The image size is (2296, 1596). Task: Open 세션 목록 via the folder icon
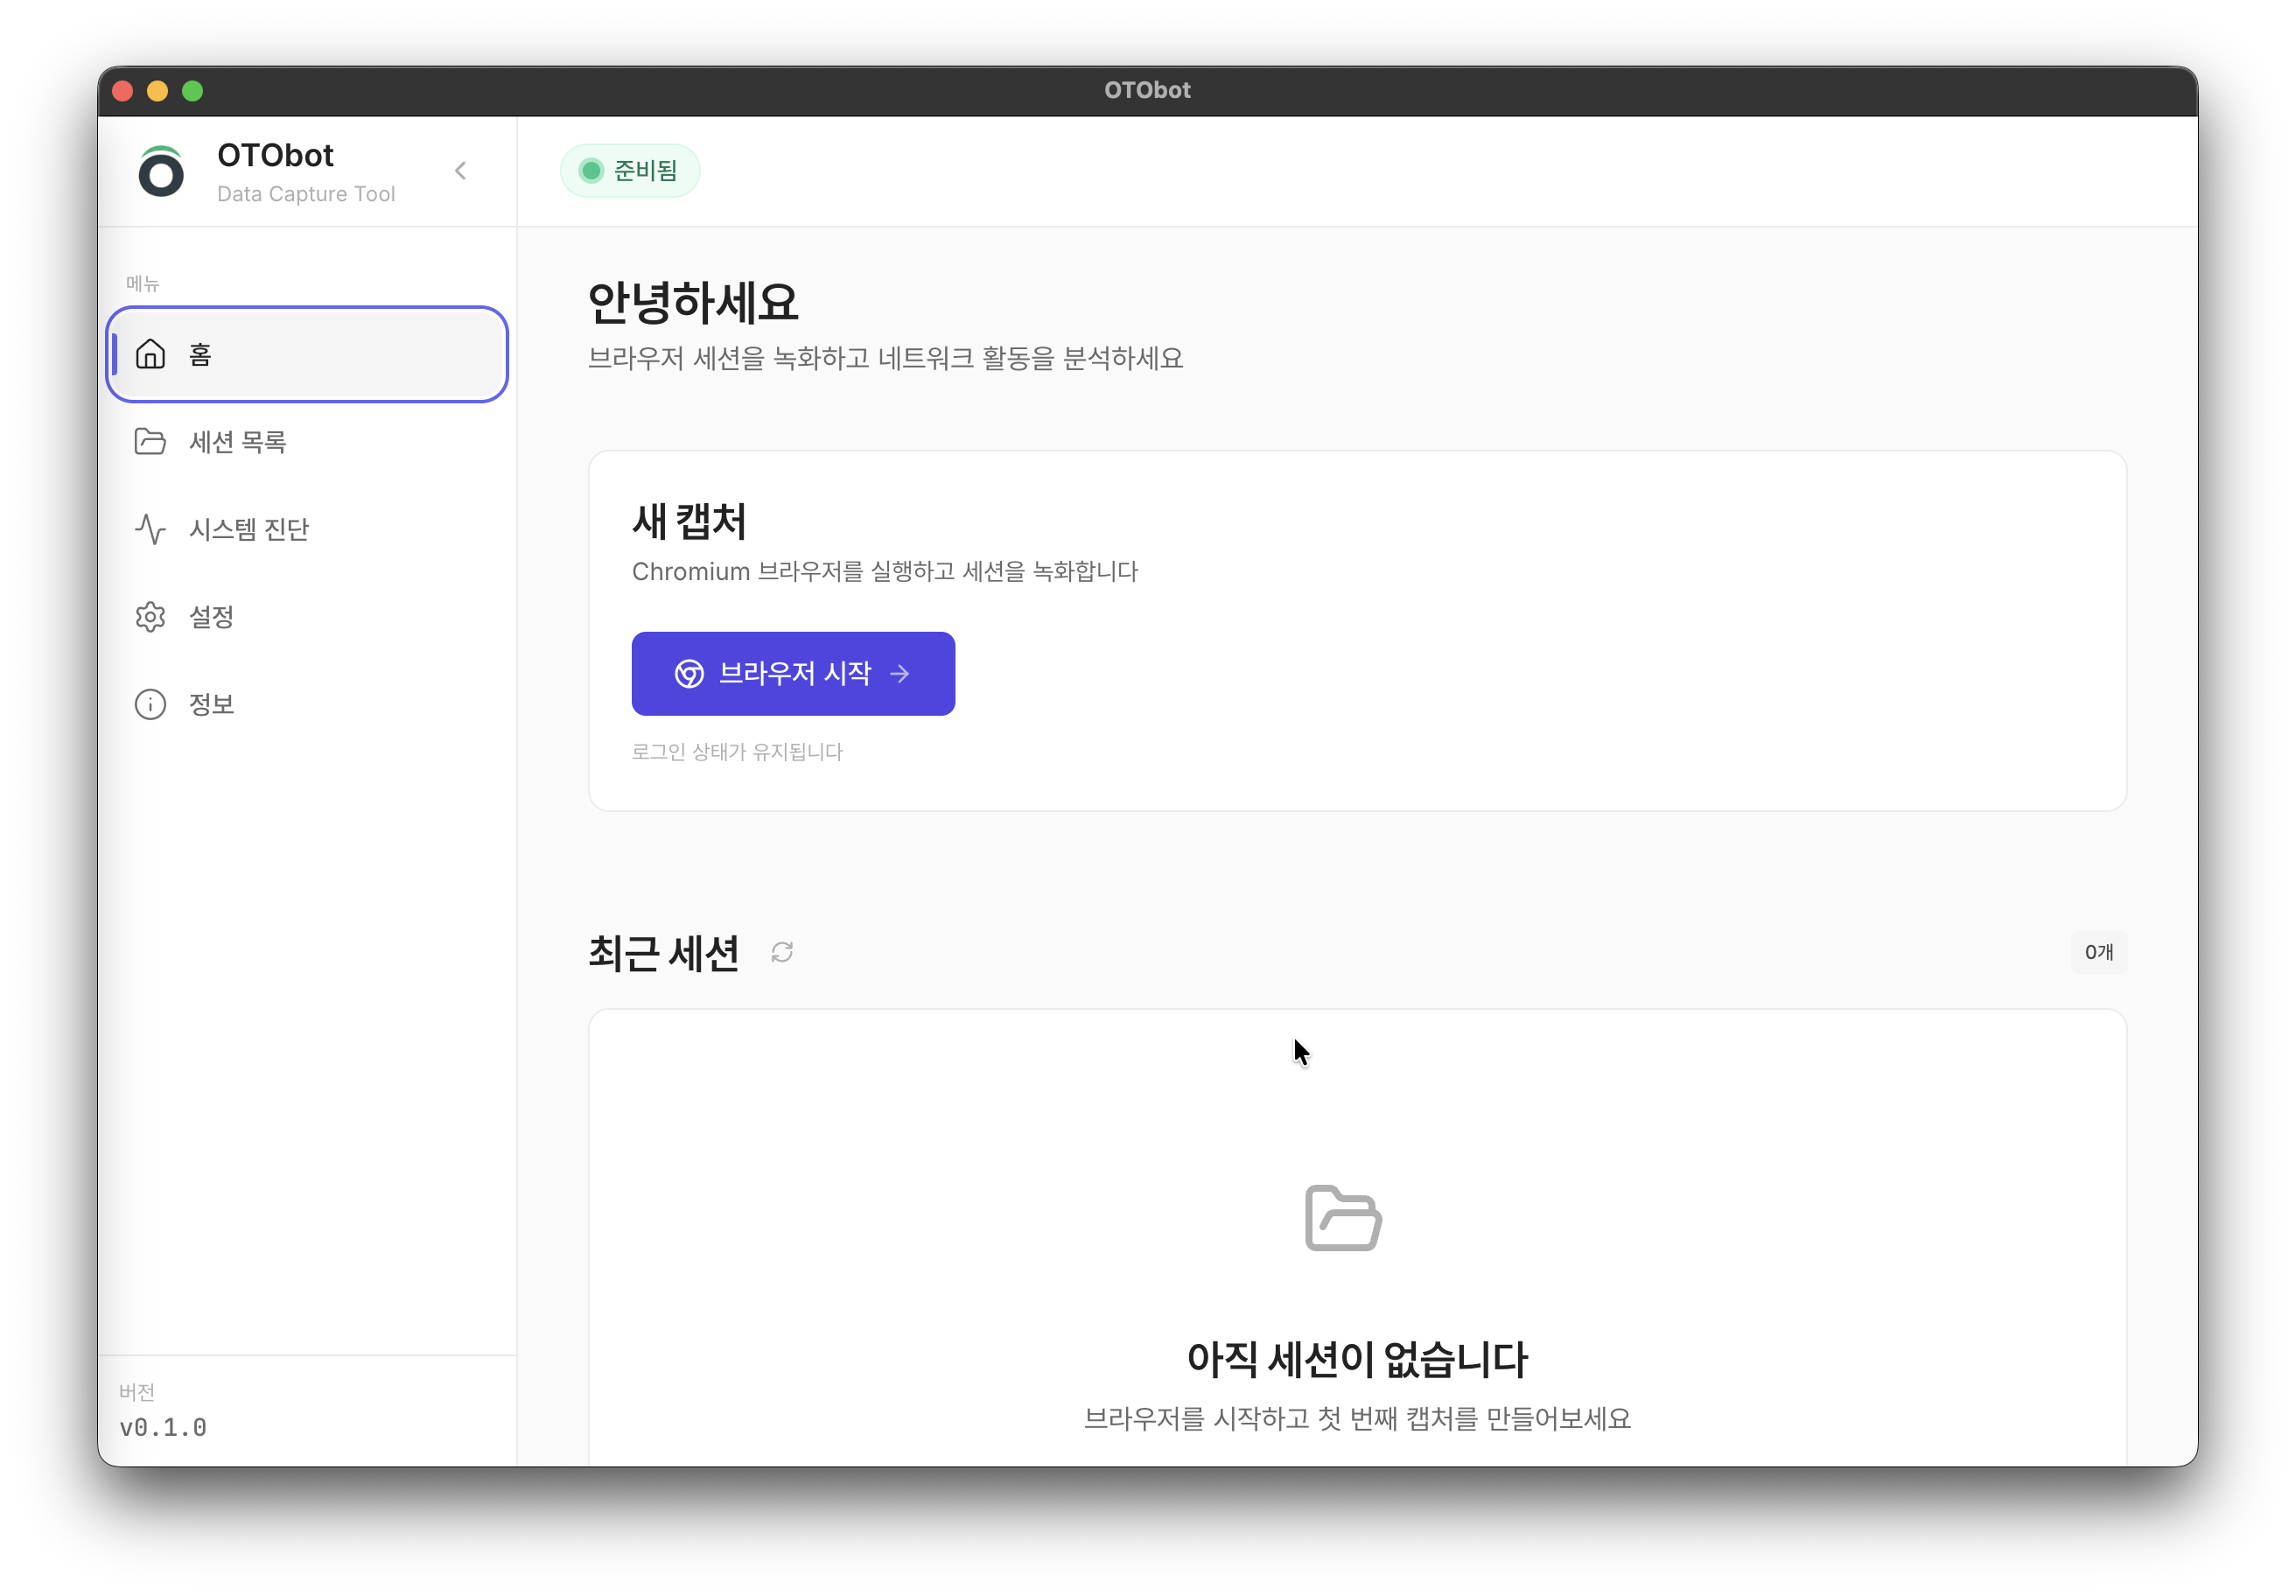pyautogui.click(x=151, y=441)
